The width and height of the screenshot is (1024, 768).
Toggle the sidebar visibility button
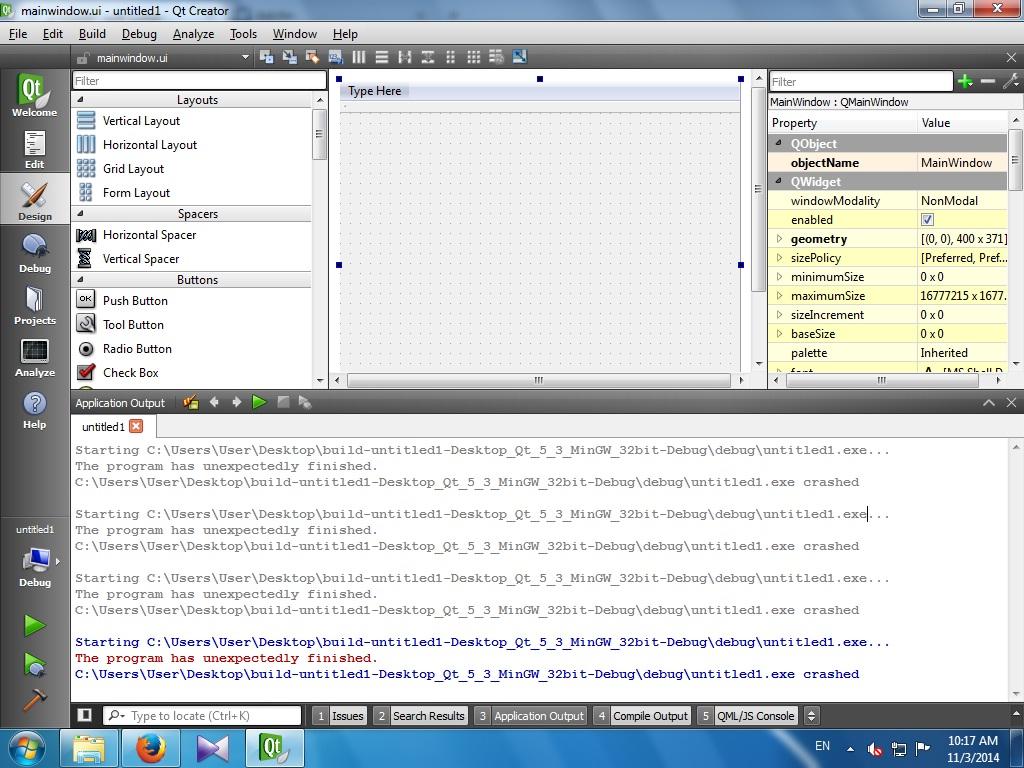[x=84, y=715]
